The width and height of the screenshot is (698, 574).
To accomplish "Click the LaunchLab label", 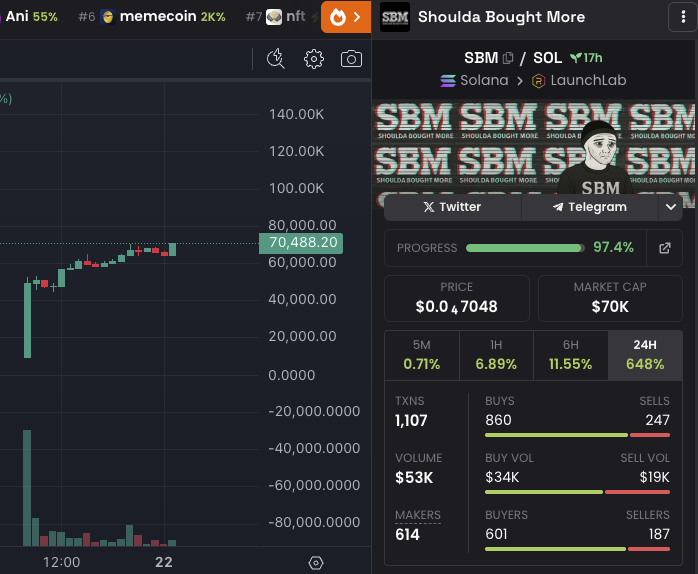I will click(579, 81).
